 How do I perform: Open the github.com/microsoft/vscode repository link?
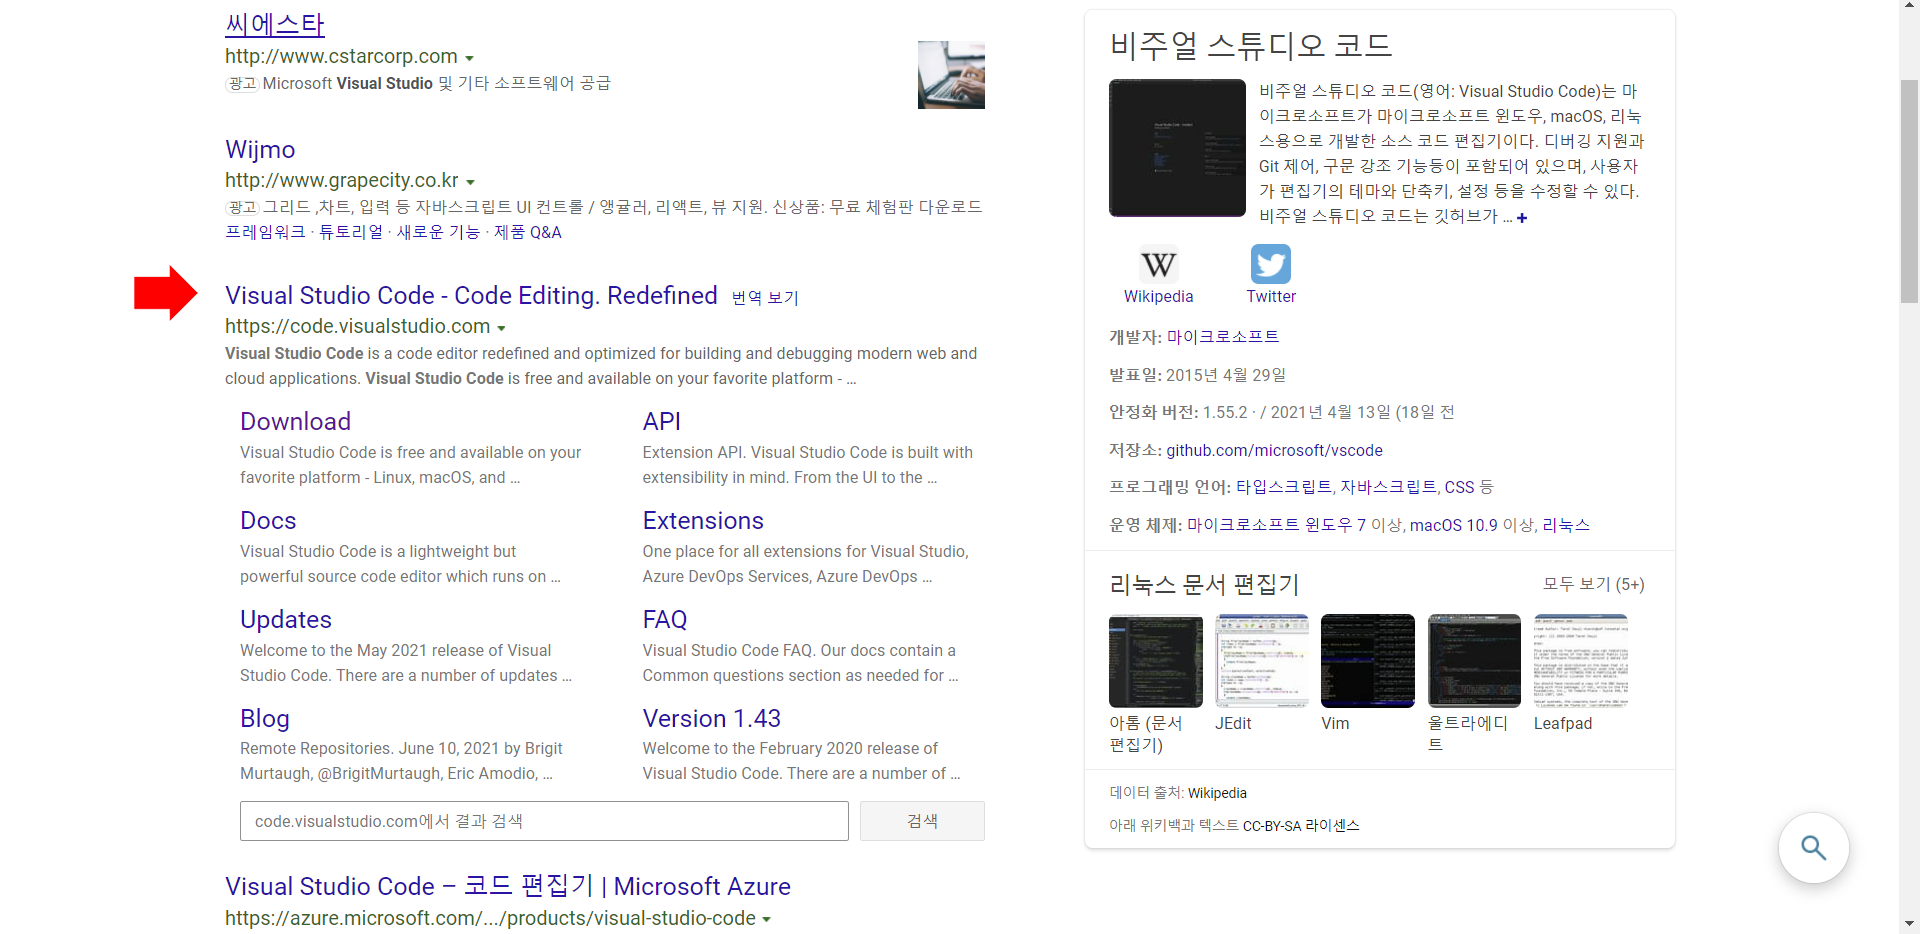(x=1274, y=451)
